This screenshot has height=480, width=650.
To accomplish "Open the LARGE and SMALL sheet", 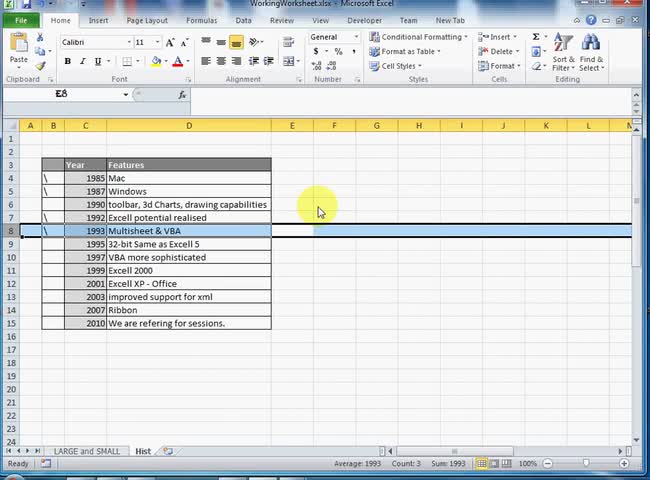I will tap(87, 451).
